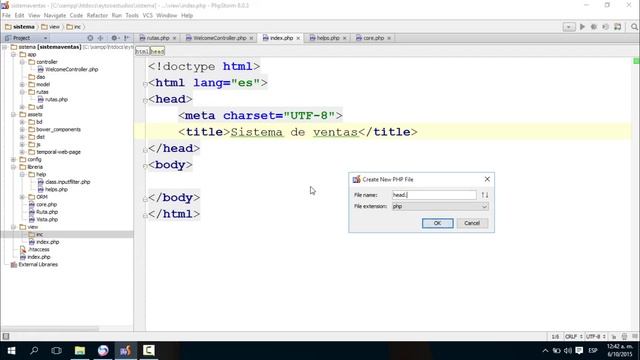640x360 pixels.
Task: Close the core.php editor tab
Action: [x=389, y=38]
